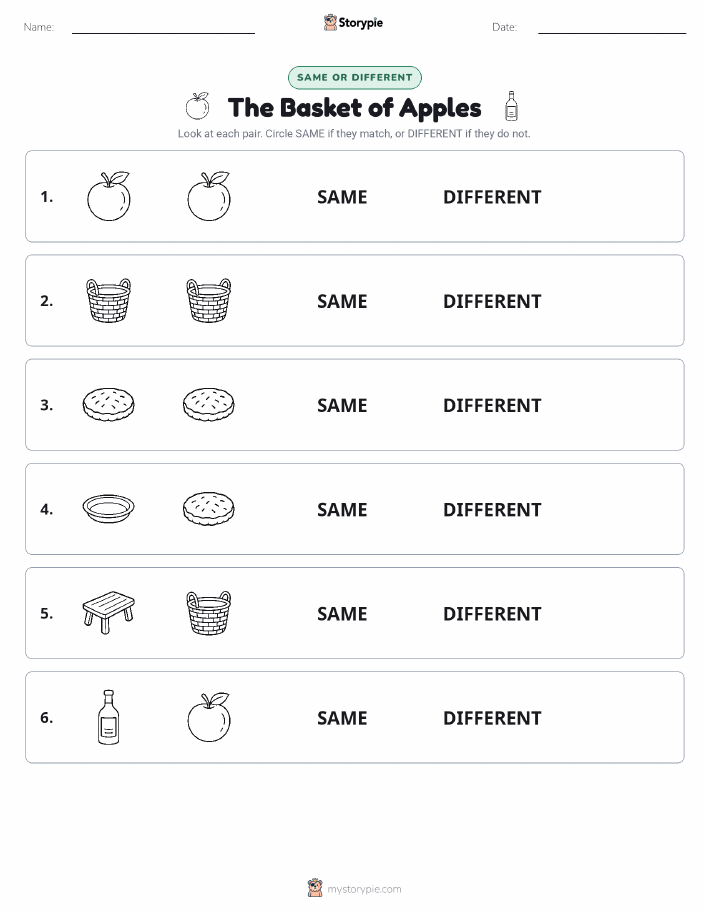Click the SAME OR DIFFERENT badge
Screen dimensions: 709x917
(354, 77)
